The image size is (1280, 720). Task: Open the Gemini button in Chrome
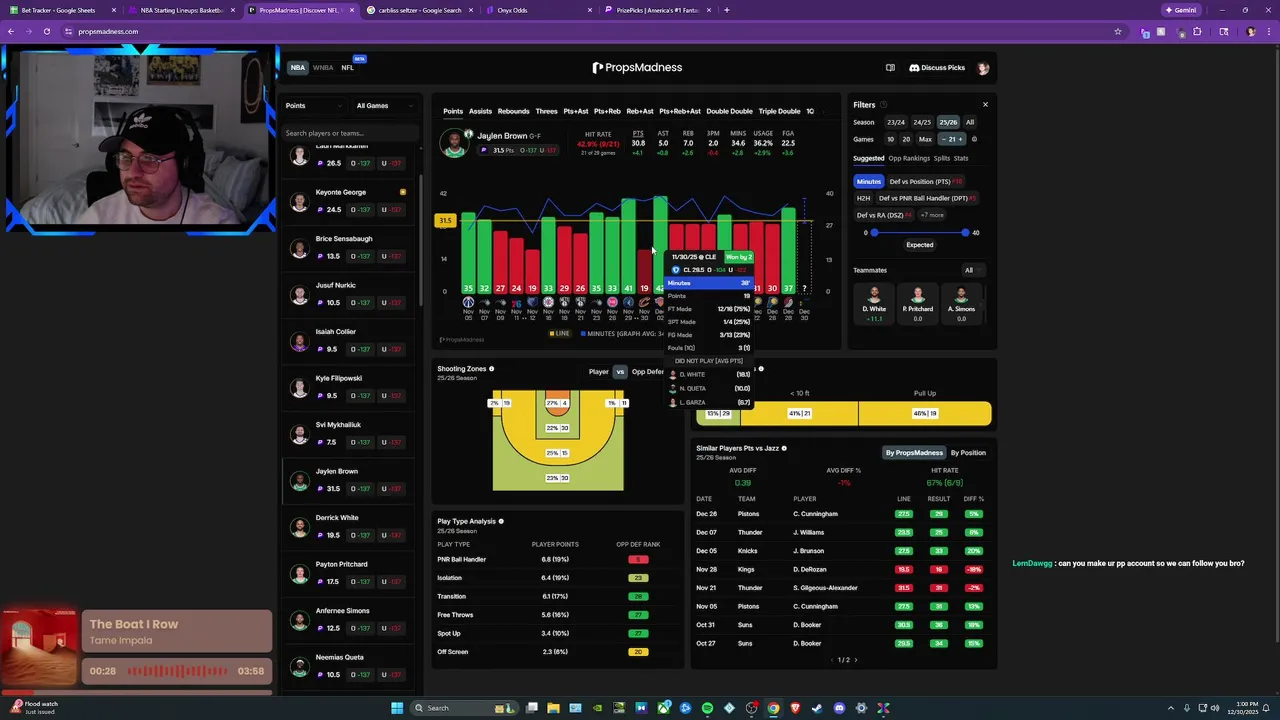[1180, 10]
